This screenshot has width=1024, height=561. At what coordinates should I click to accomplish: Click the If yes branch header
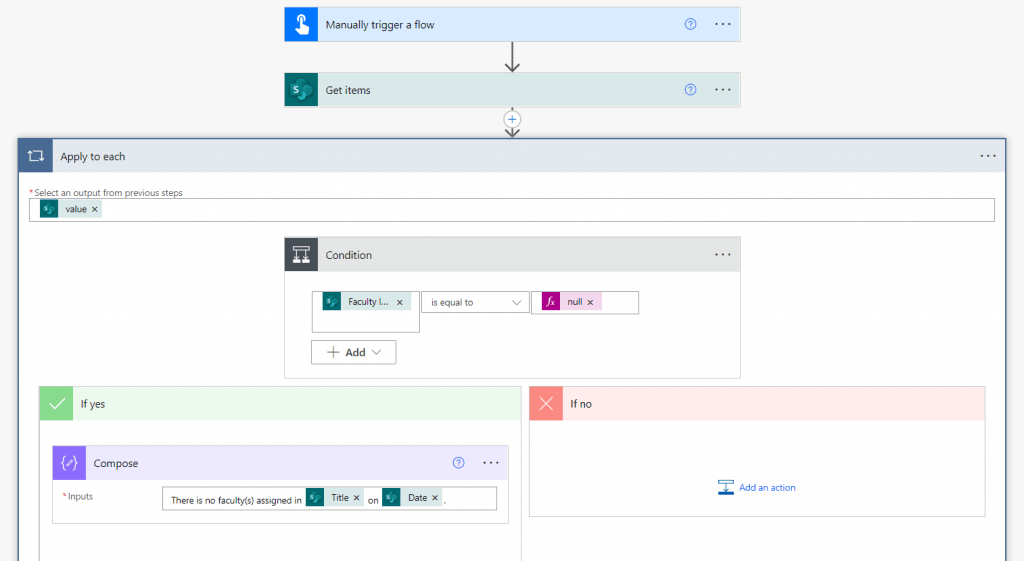[x=280, y=404]
